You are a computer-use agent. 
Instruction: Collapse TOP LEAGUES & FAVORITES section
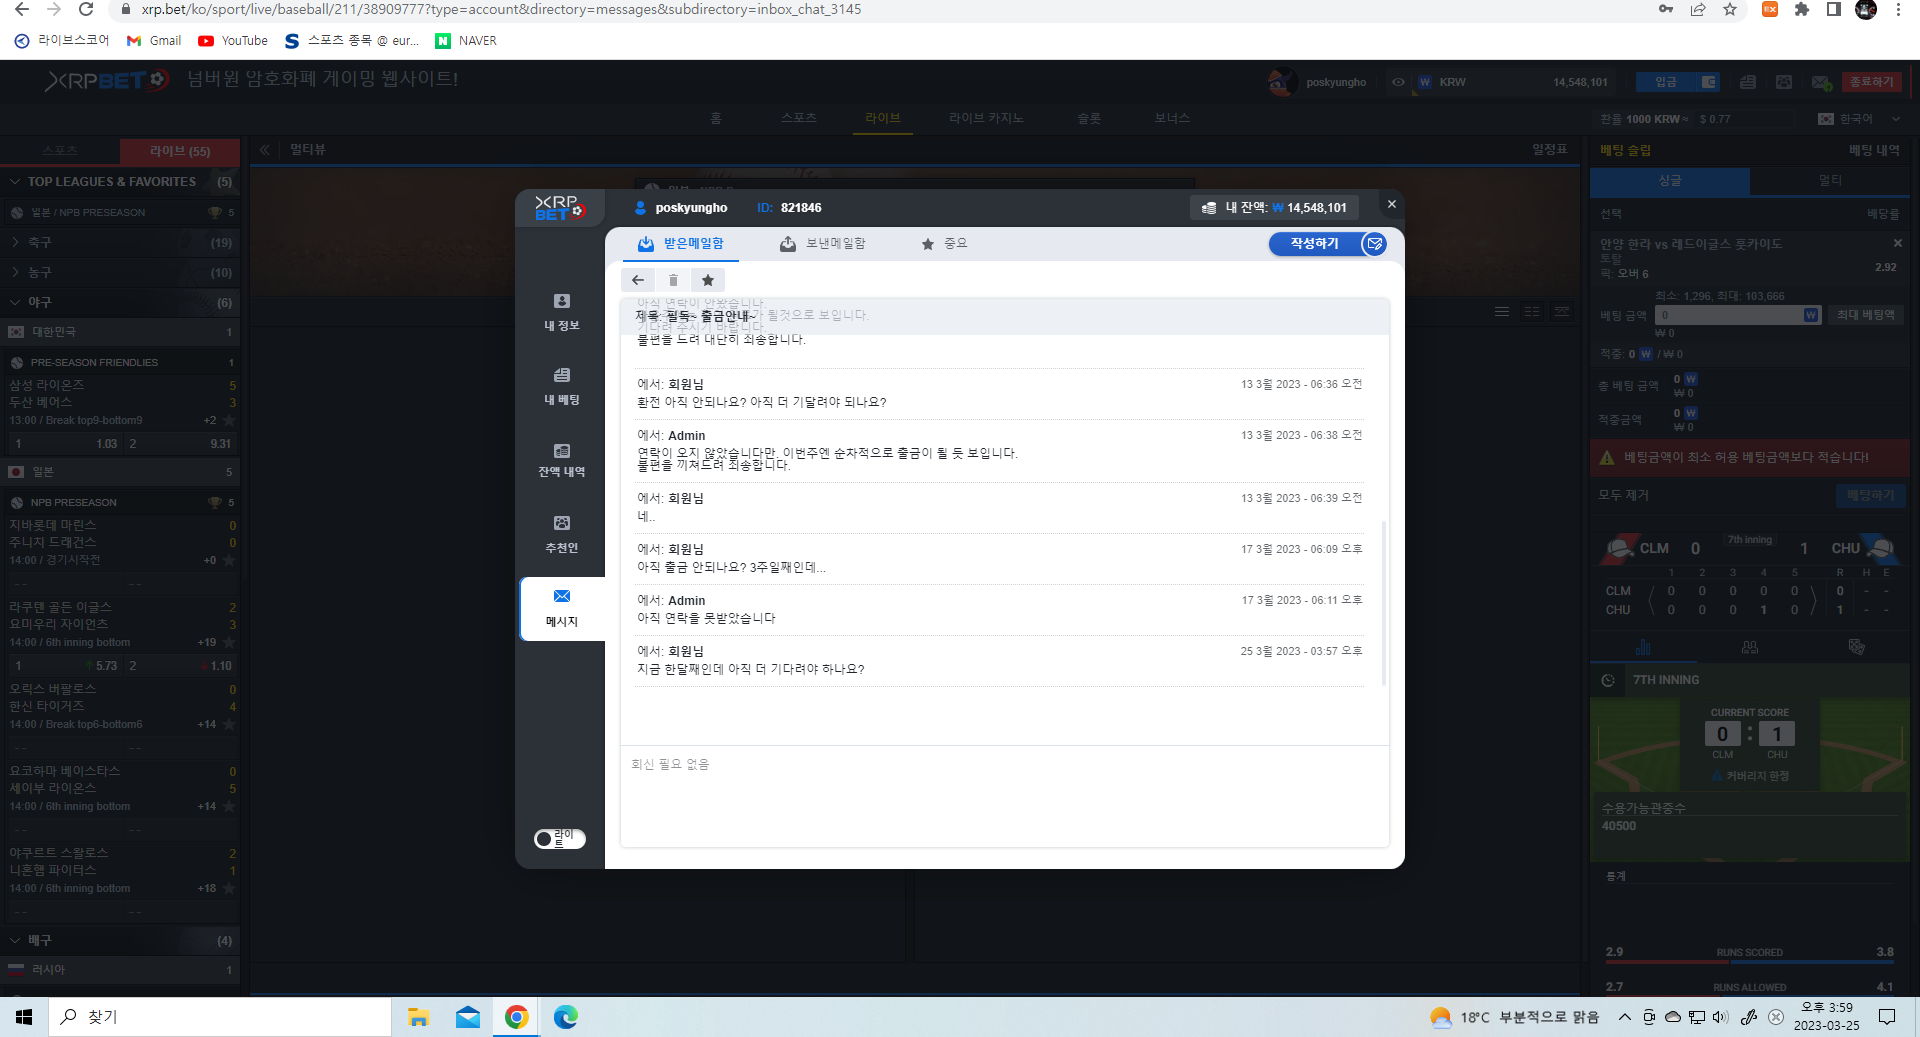point(16,182)
